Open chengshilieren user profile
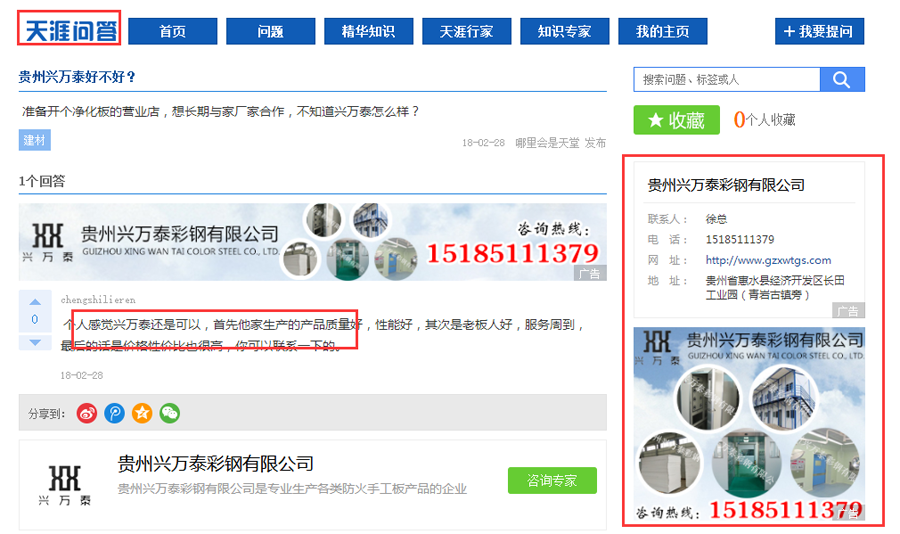The height and width of the screenshot is (534, 900). click(x=98, y=300)
